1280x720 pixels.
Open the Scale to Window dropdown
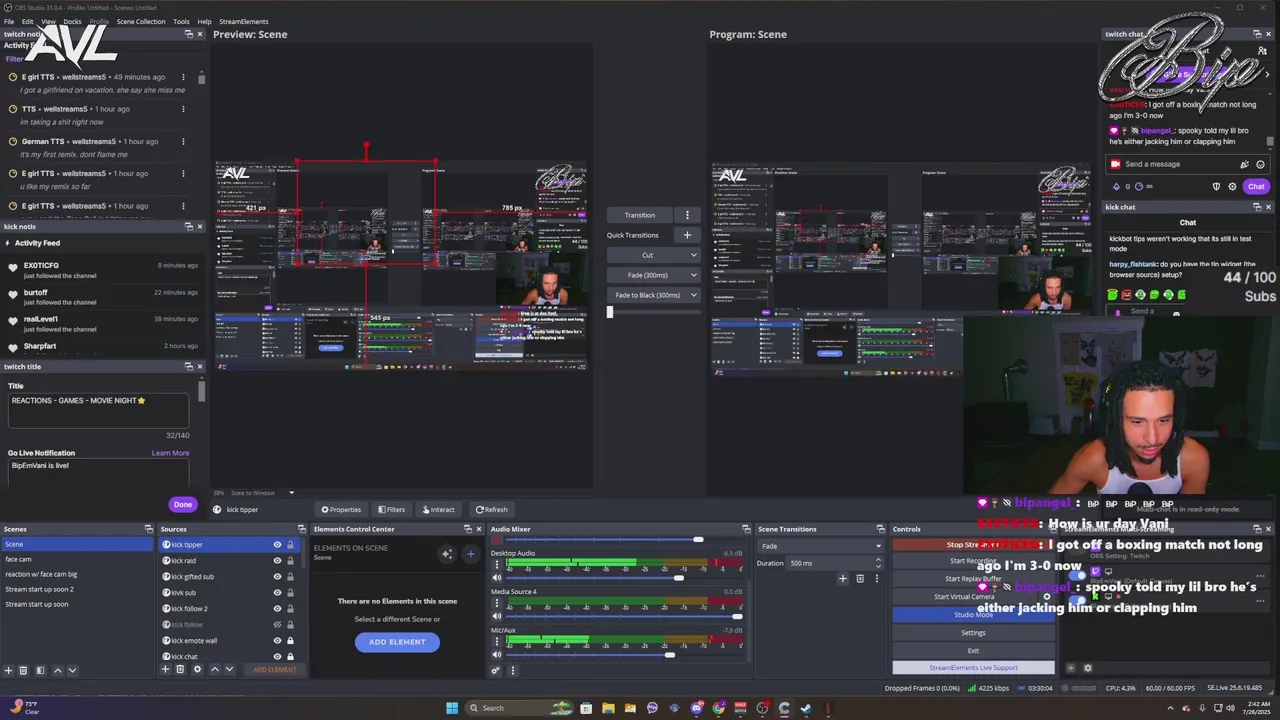pyautogui.click(x=263, y=493)
